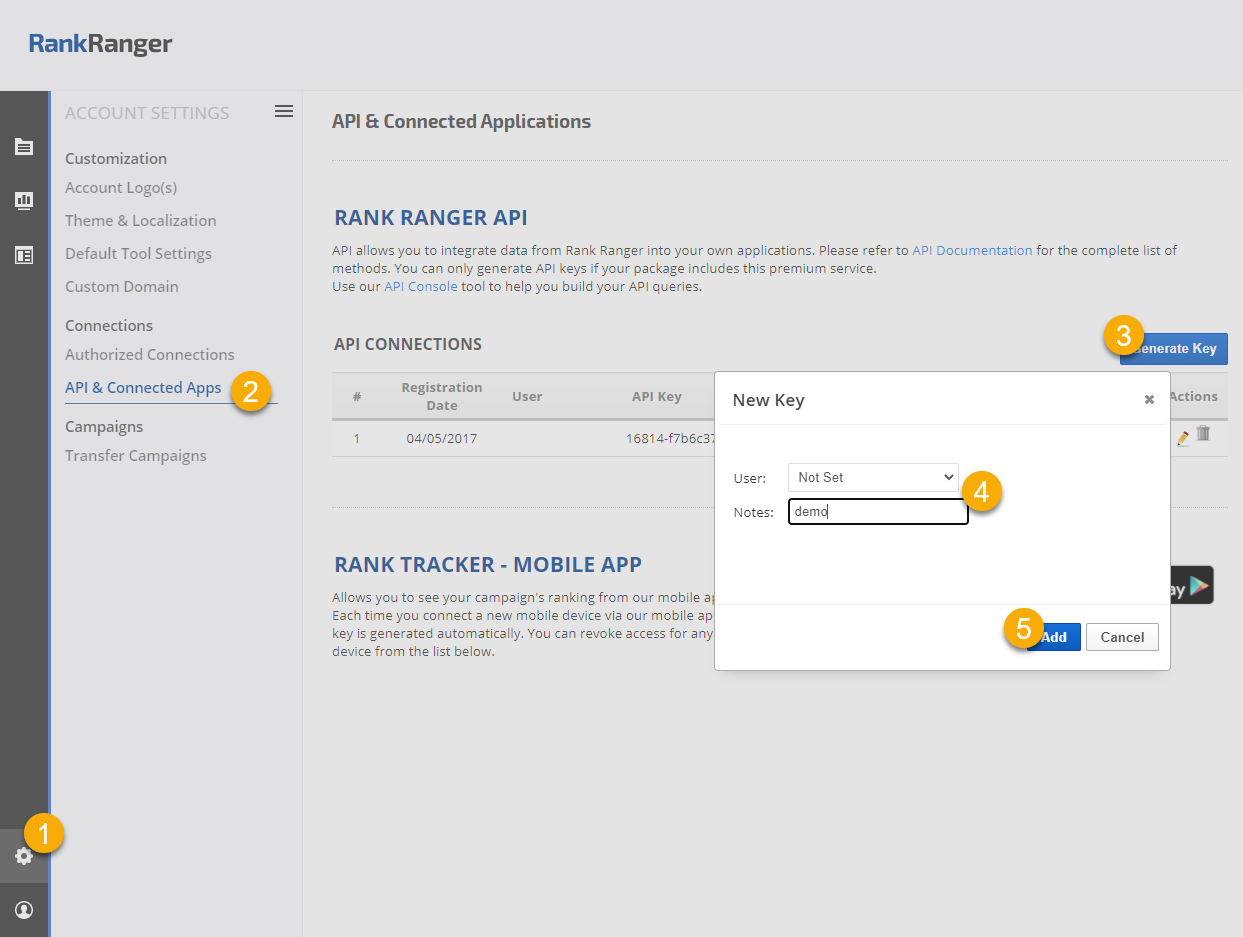The image size is (1243, 937).
Task: Open account settings gear icon
Action: tap(24, 856)
